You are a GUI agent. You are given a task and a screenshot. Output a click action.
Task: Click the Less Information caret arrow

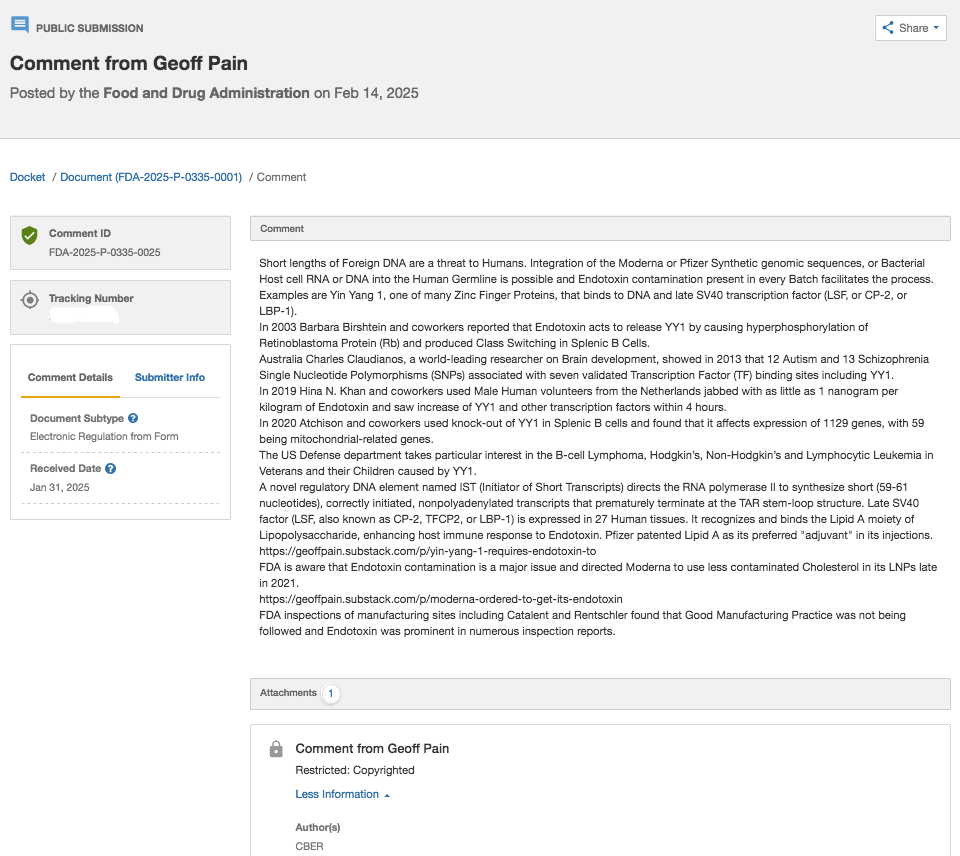pos(387,795)
